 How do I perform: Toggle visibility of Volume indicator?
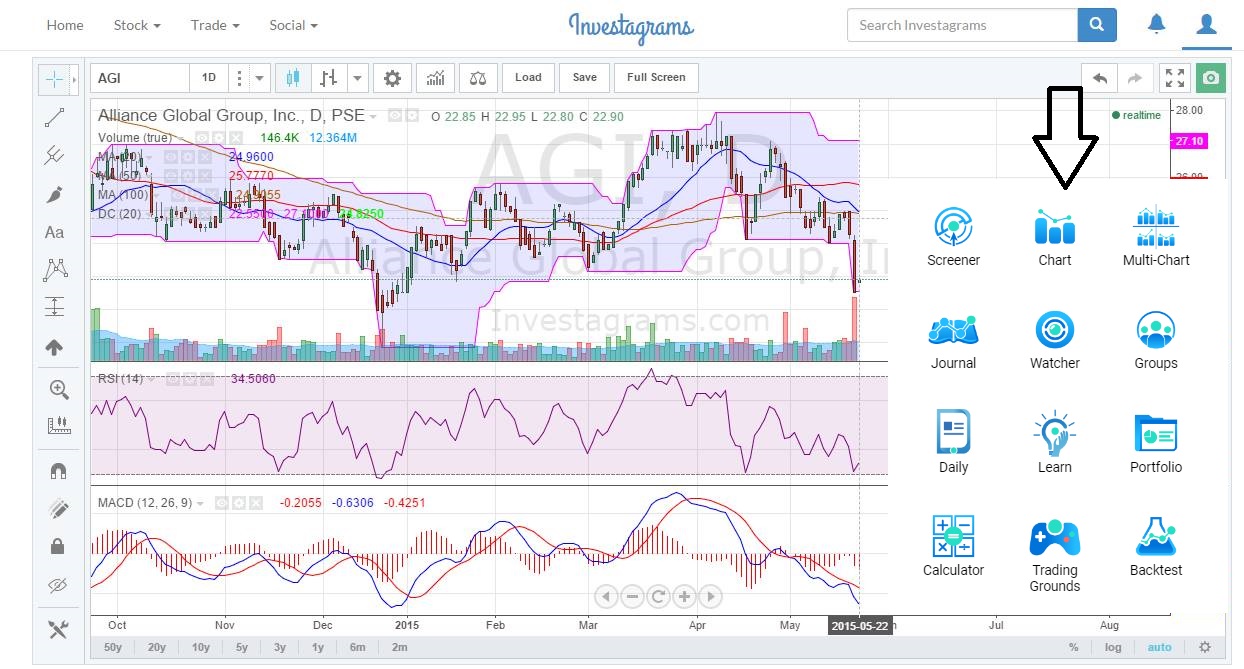click(x=201, y=137)
